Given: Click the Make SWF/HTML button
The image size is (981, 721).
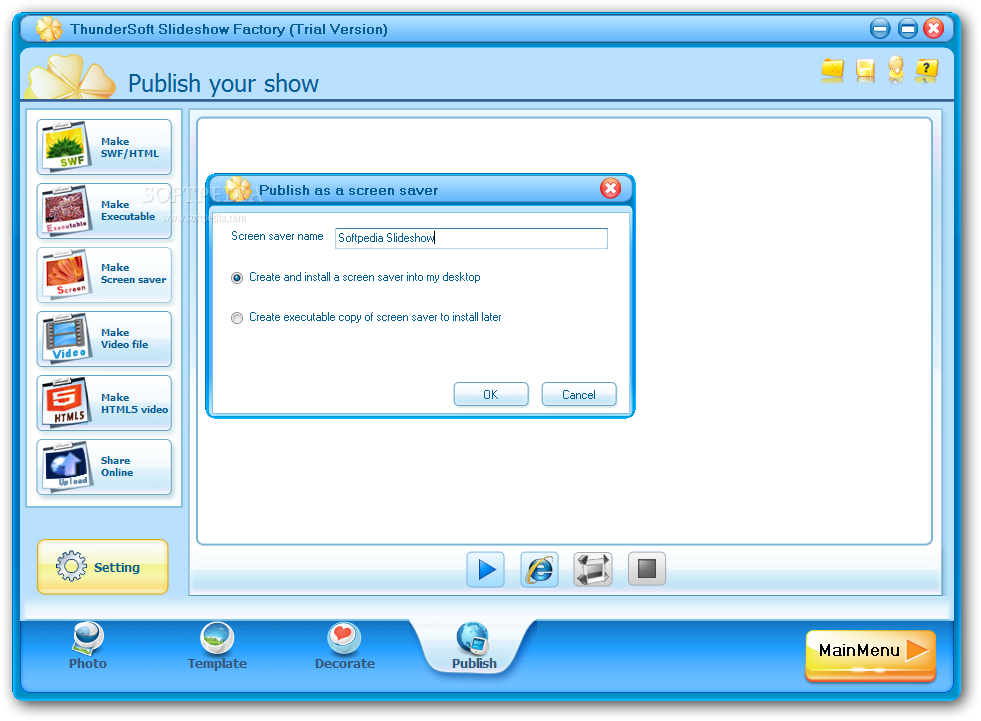Looking at the screenshot, I should coord(104,147).
